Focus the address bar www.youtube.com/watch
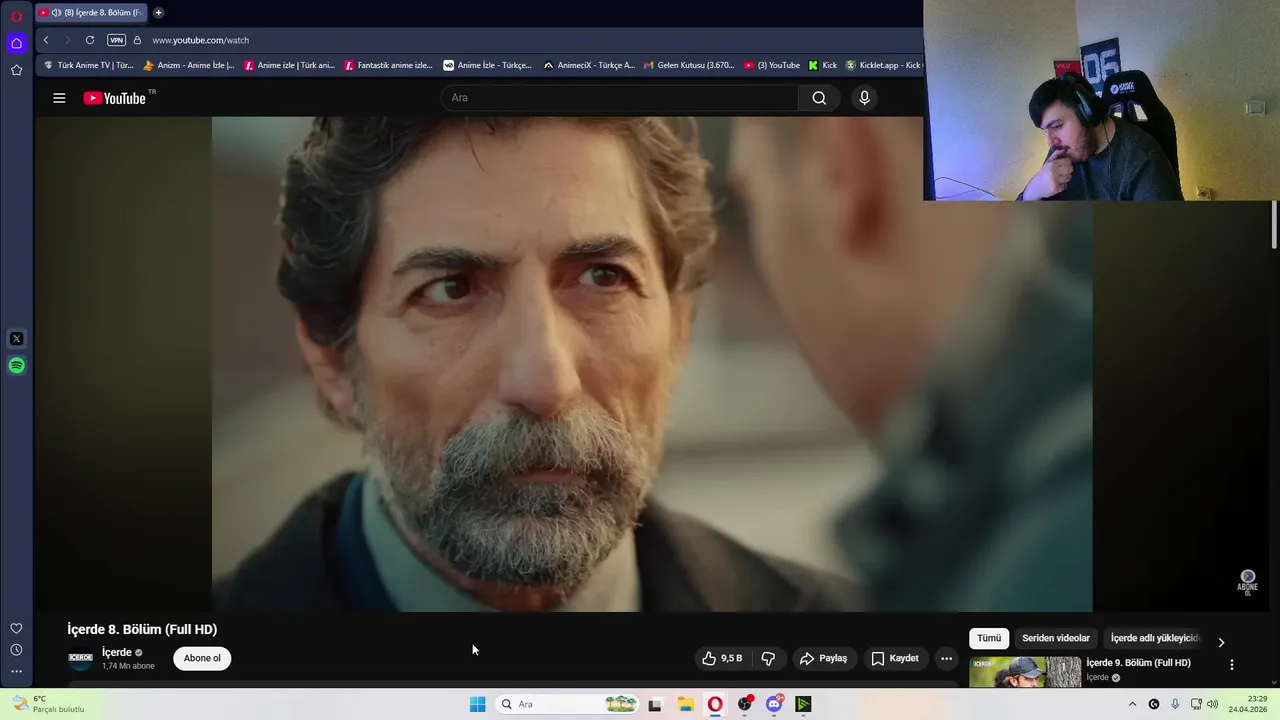The height and width of the screenshot is (720, 1280). coord(200,40)
